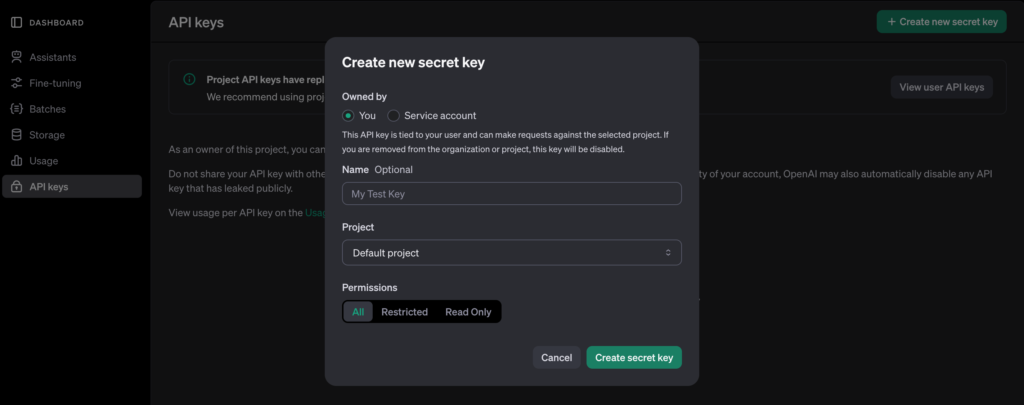Click the Project dropdown chevron arrows
The height and width of the screenshot is (405, 1024).
(x=669, y=253)
